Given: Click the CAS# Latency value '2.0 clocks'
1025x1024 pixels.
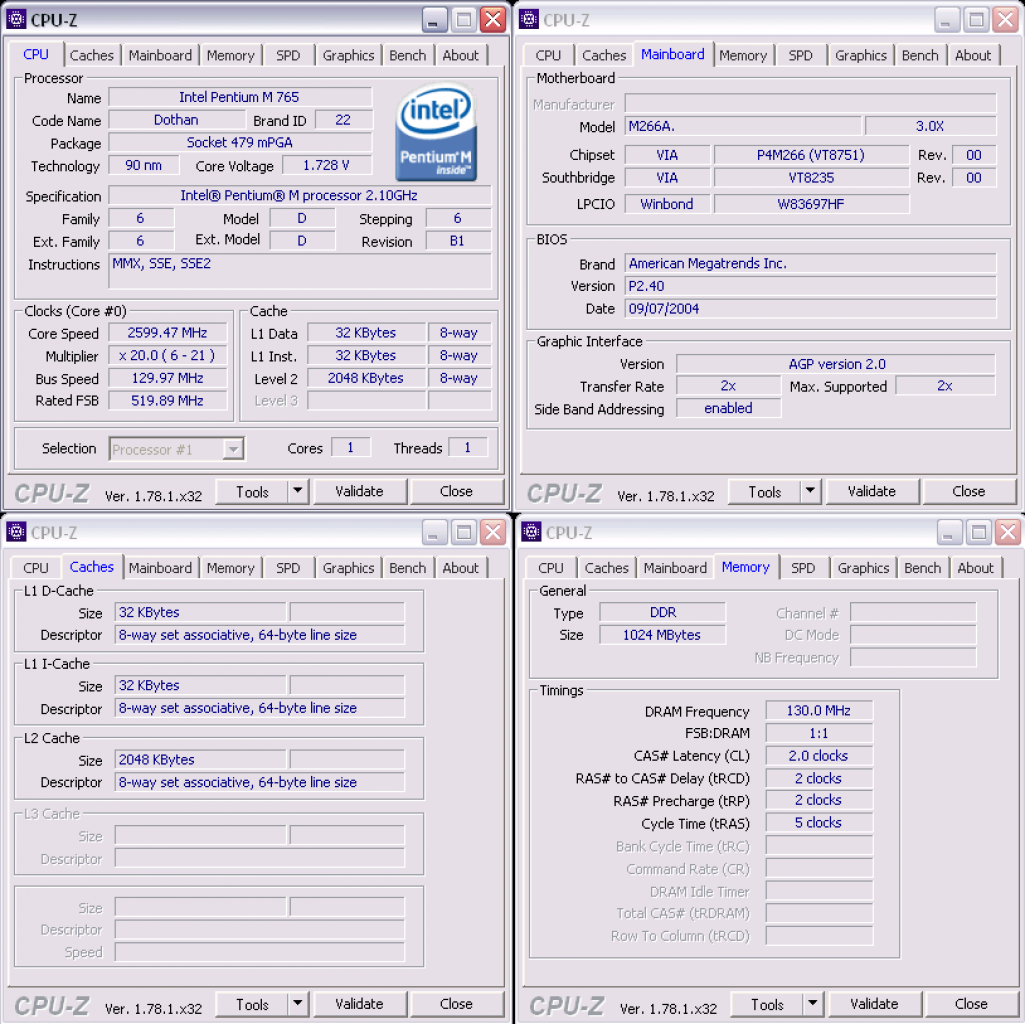Looking at the screenshot, I should click(x=819, y=756).
